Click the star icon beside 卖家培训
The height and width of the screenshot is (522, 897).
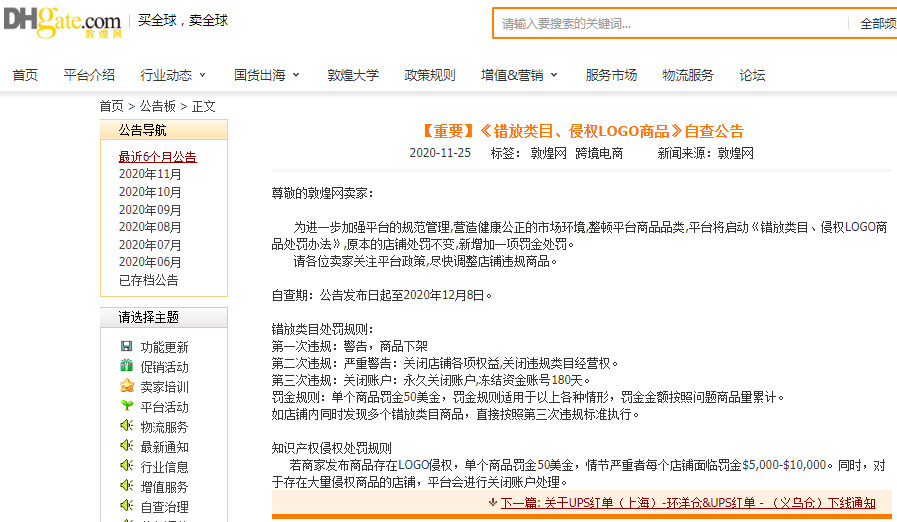click(126, 386)
